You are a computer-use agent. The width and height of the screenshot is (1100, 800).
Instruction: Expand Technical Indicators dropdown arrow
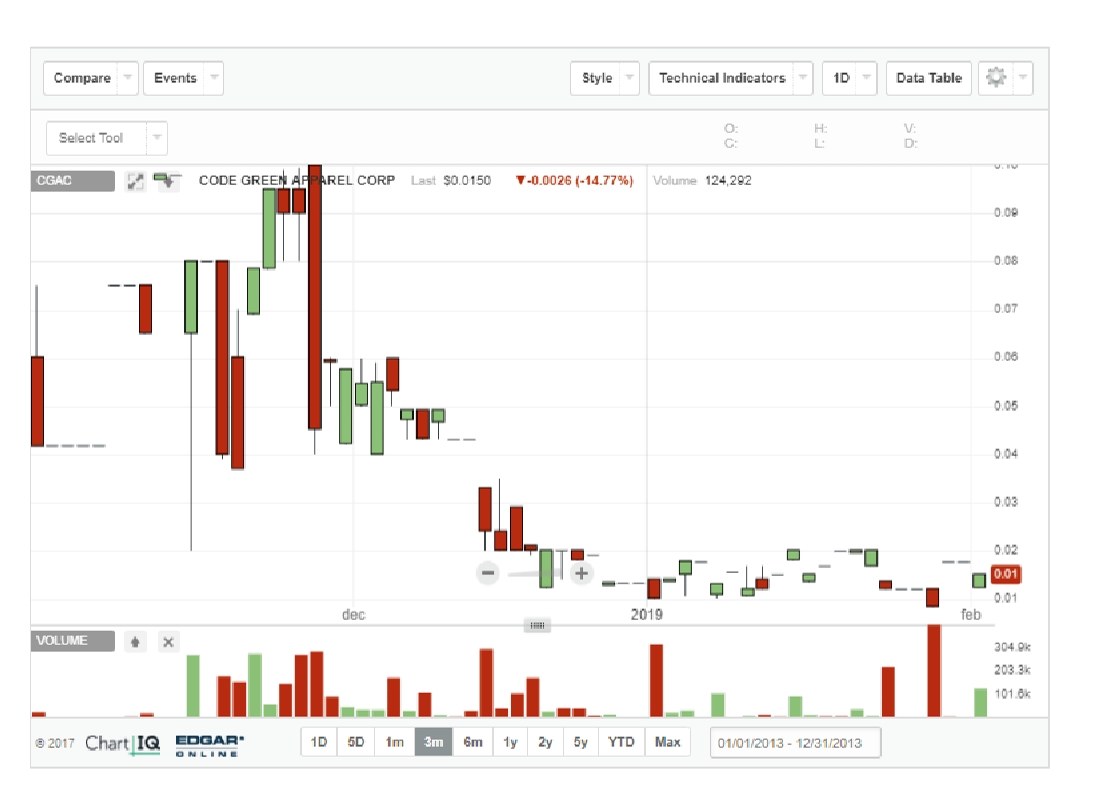[803, 78]
